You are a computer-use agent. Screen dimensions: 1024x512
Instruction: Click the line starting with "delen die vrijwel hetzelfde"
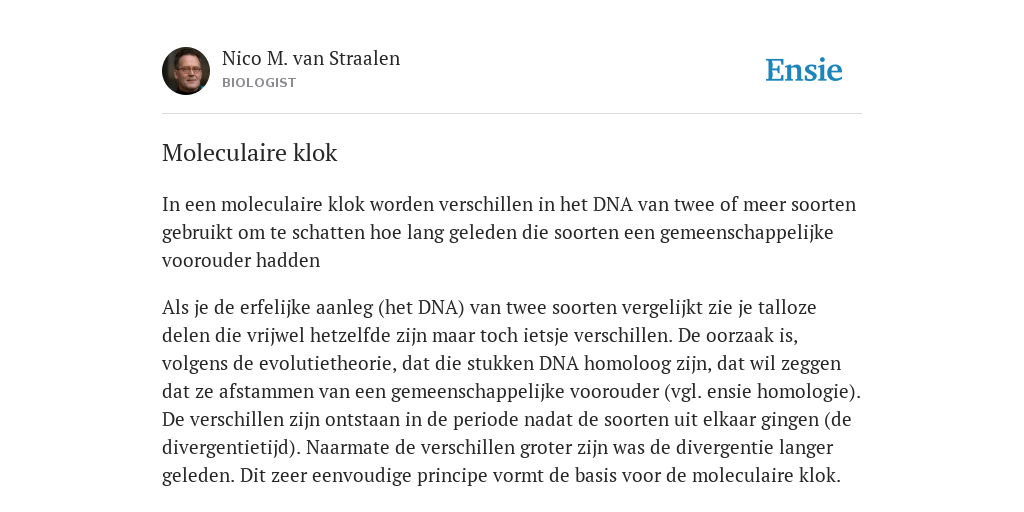(480, 335)
